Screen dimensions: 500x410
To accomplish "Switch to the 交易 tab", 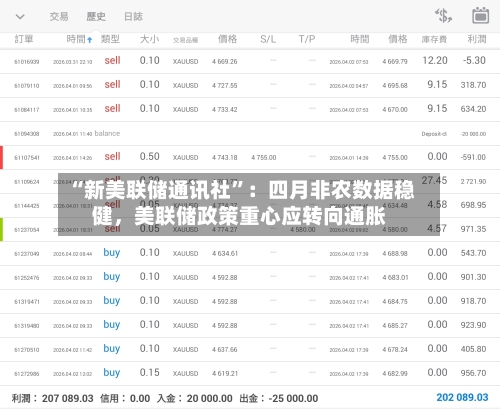I will [59, 16].
